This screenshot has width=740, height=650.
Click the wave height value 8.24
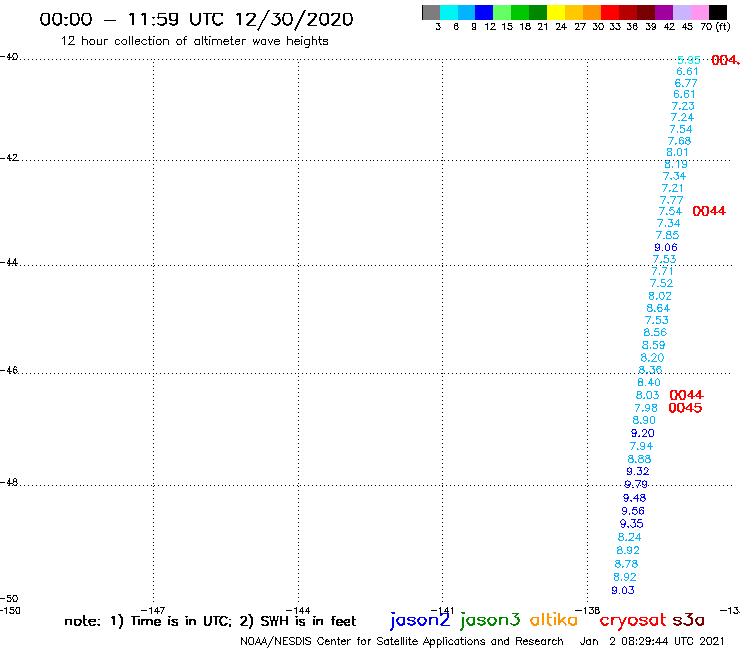630,537
